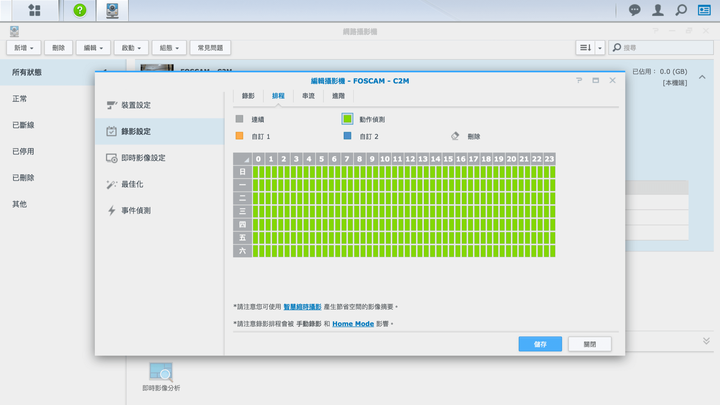Select the 六 Saturday row header
This screenshot has height=405, width=720.
tap(242, 251)
